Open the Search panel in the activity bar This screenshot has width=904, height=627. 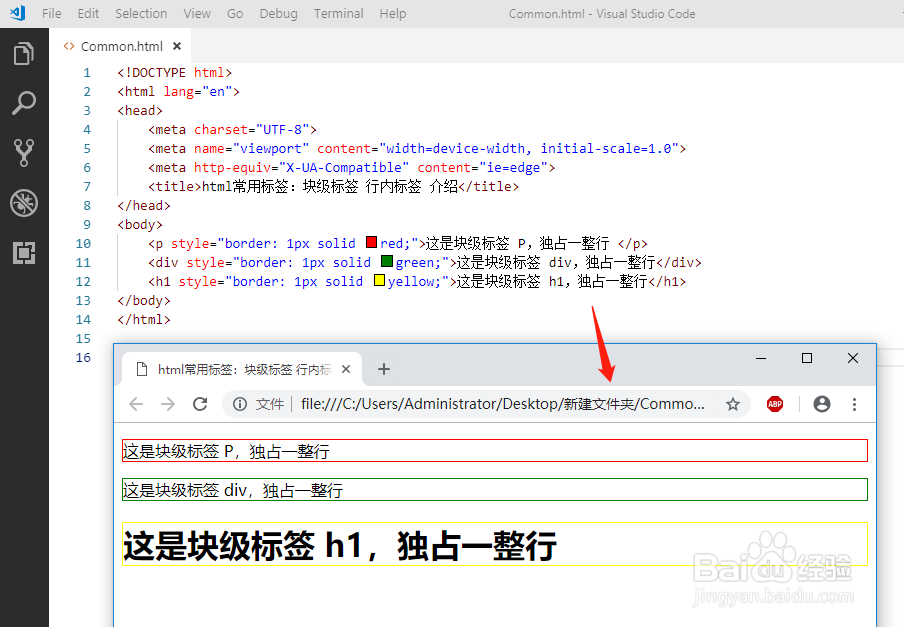click(24, 103)
